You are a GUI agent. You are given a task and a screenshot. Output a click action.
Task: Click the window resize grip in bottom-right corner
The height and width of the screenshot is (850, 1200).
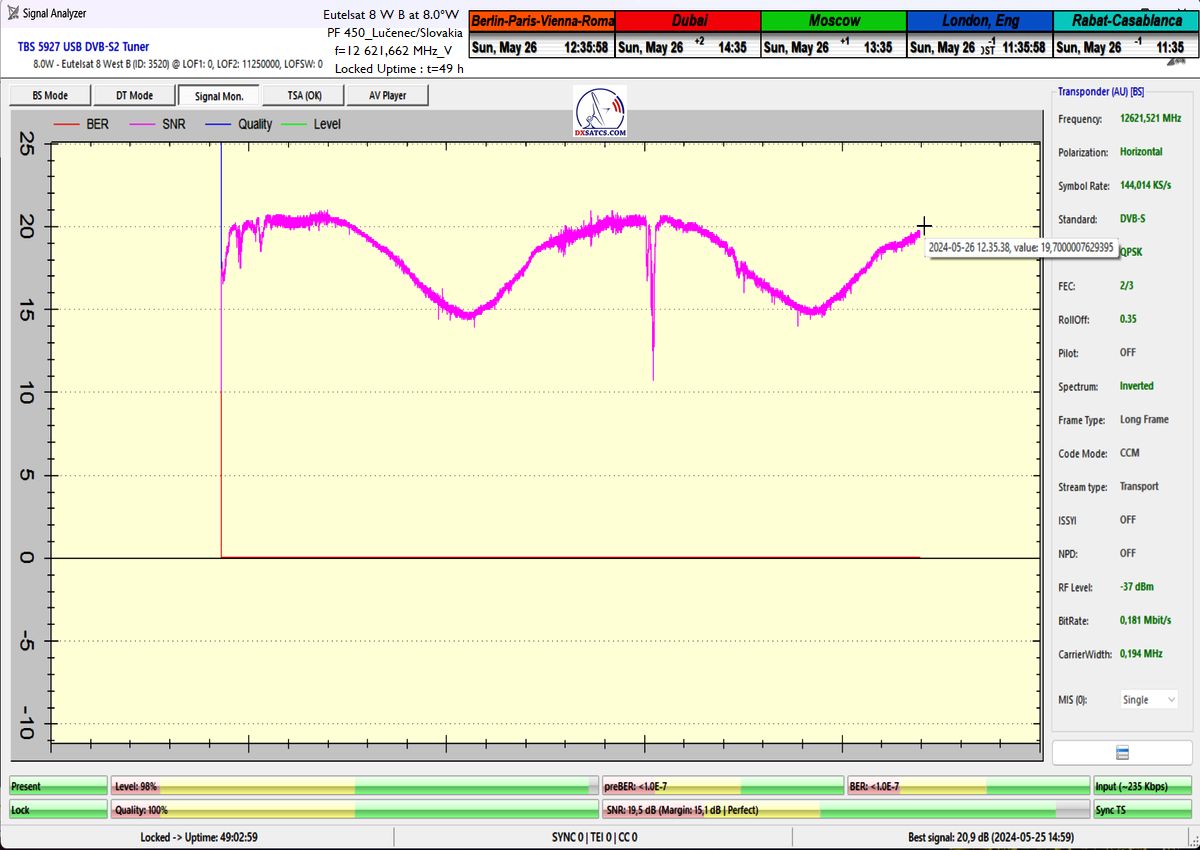tap(1192, 842)
